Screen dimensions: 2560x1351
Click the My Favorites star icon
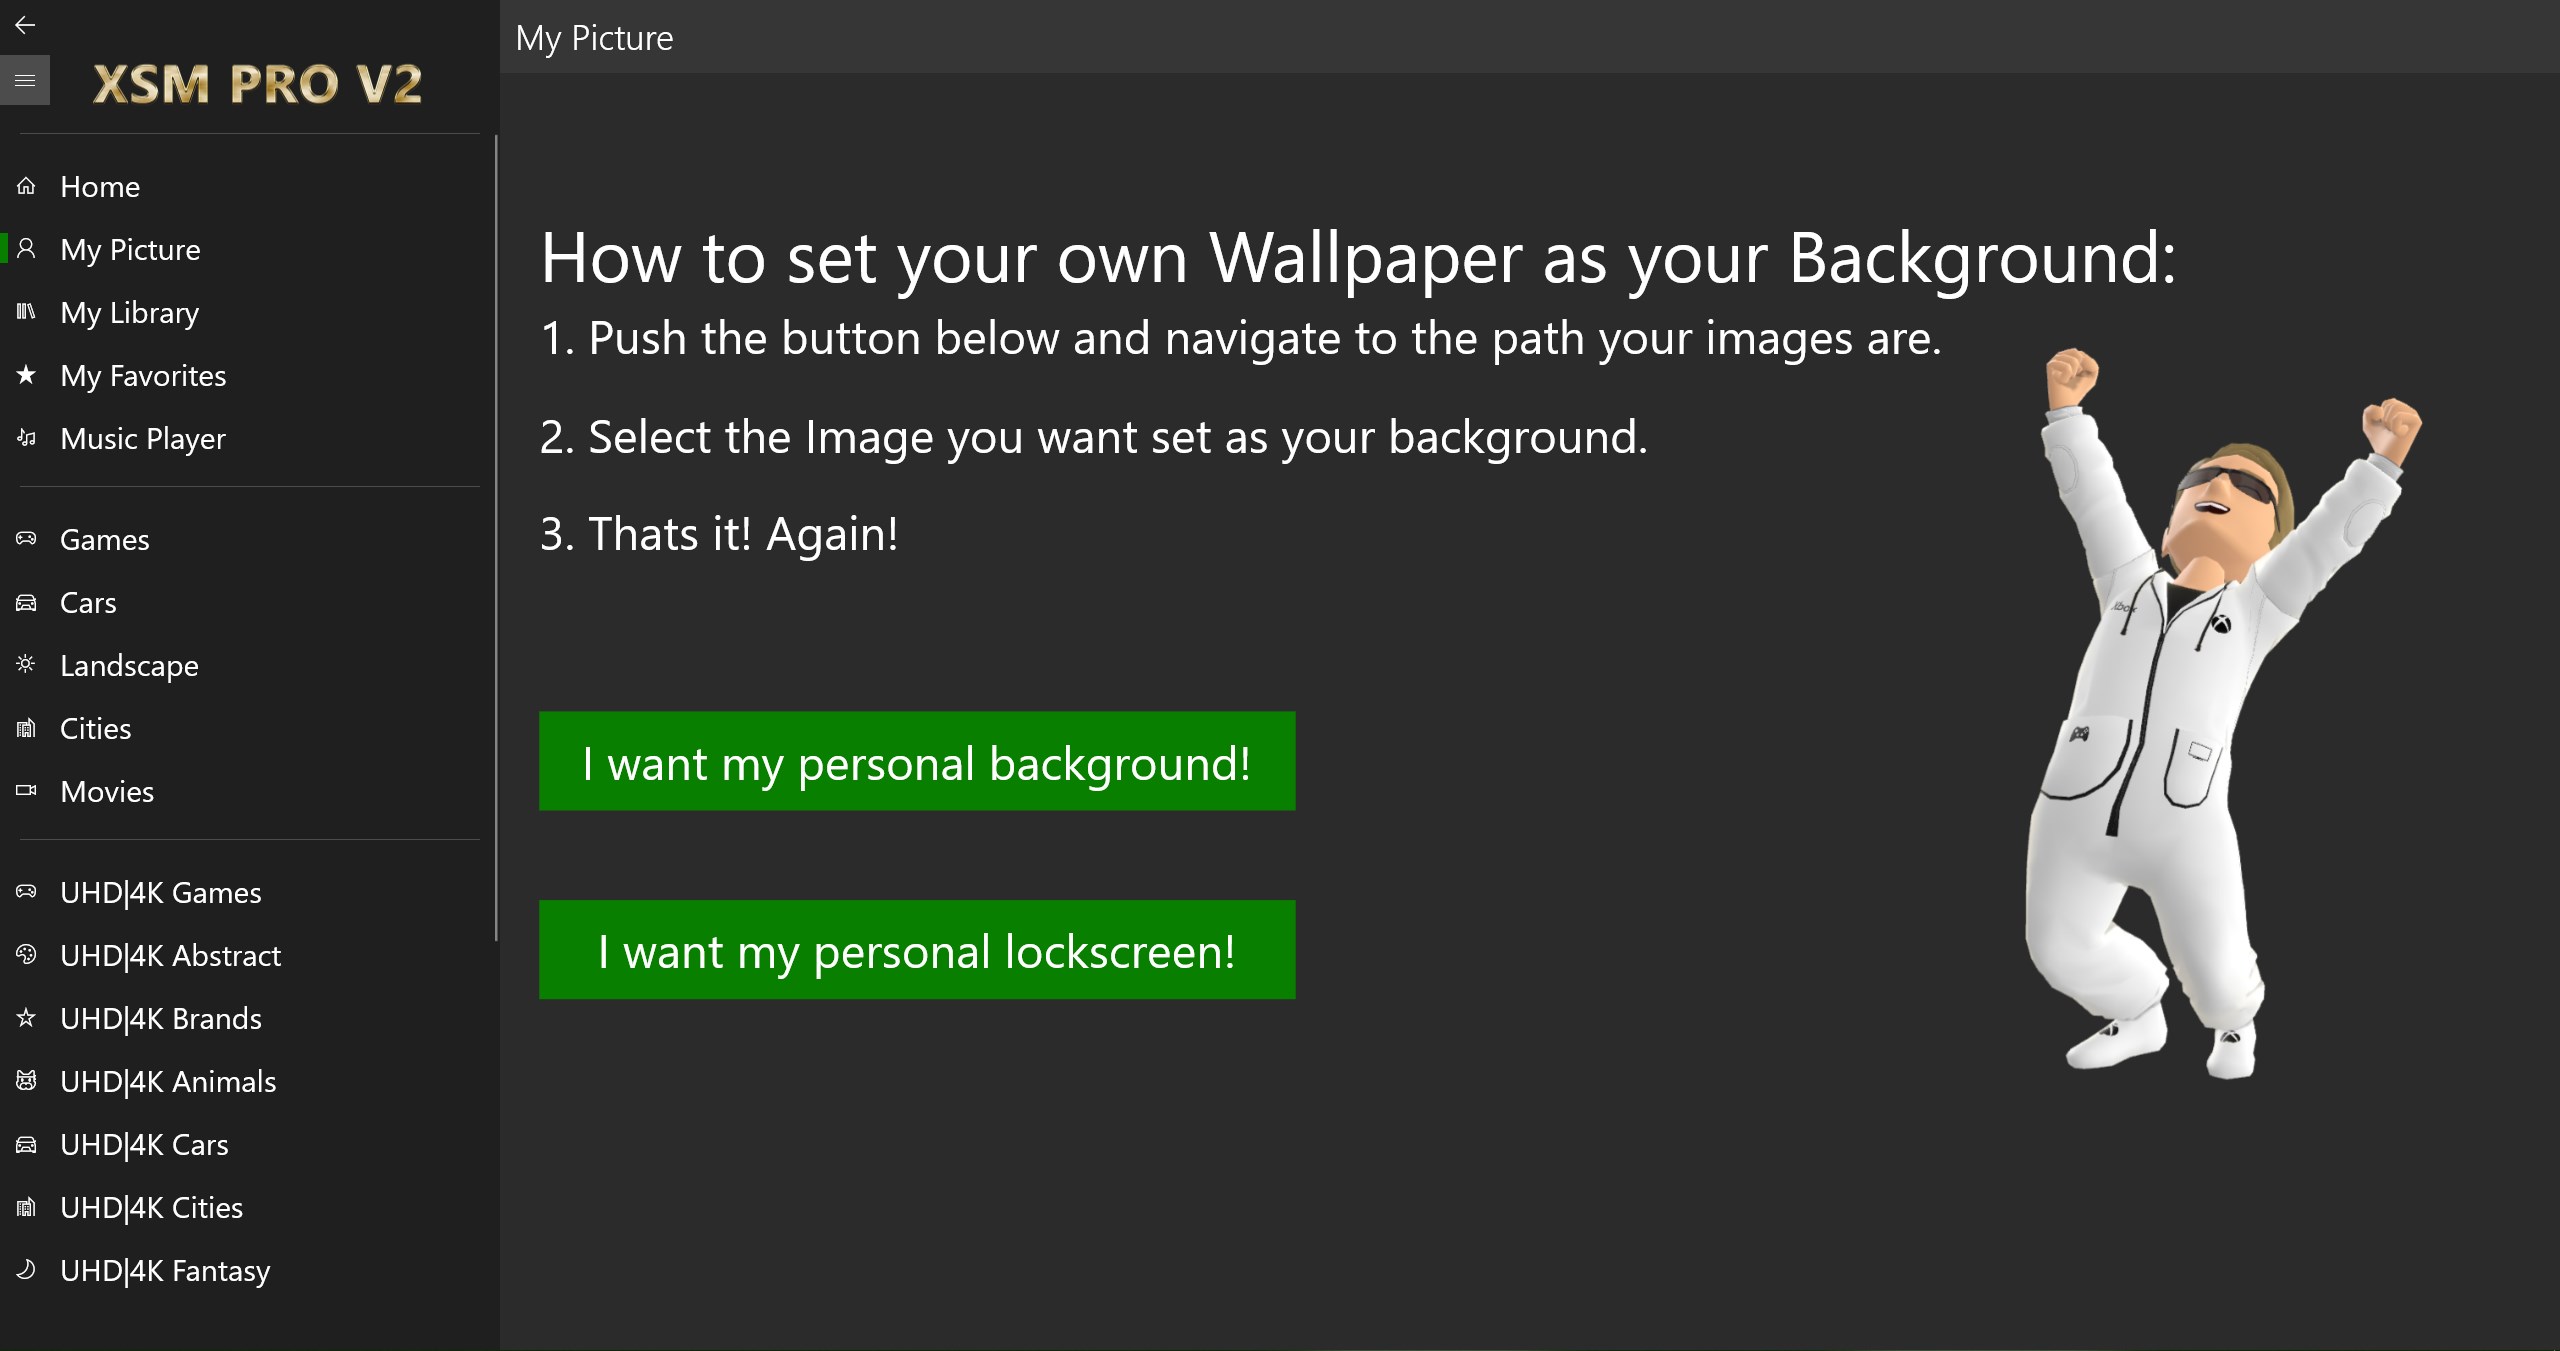[26, 375]
